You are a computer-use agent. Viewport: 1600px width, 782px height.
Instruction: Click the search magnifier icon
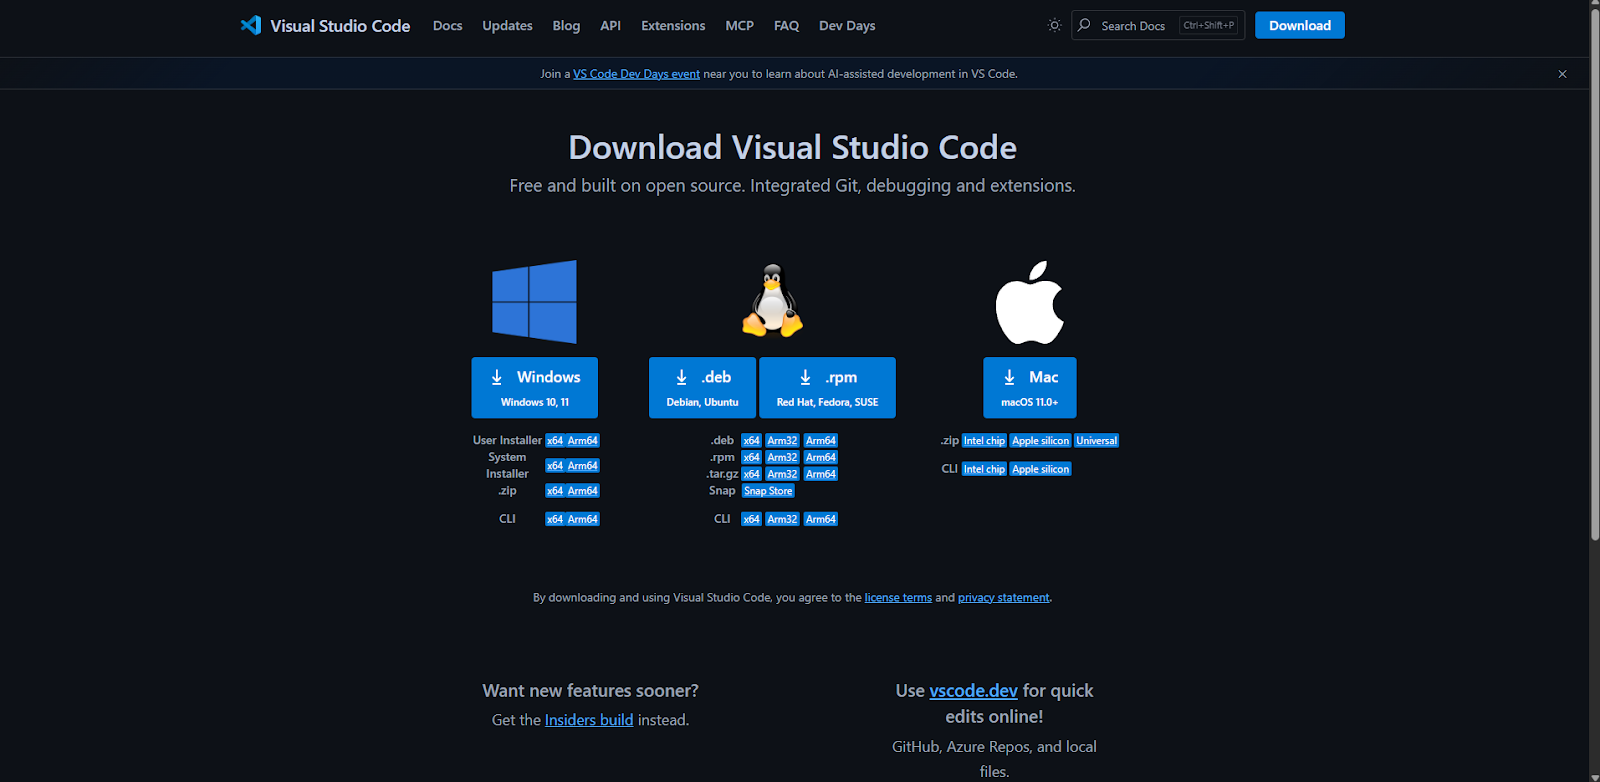coord(1085,25)
